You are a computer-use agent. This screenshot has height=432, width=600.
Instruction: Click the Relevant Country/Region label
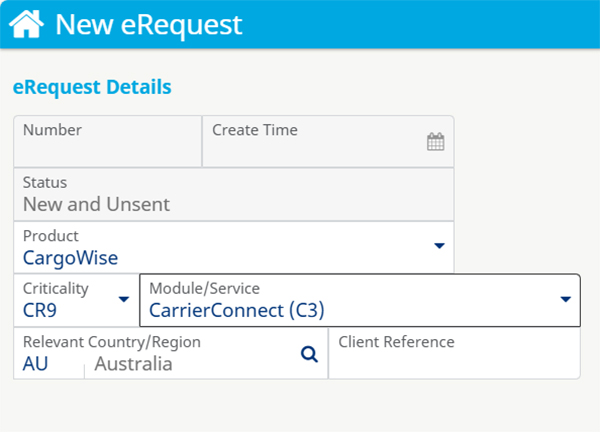[112, 342]
